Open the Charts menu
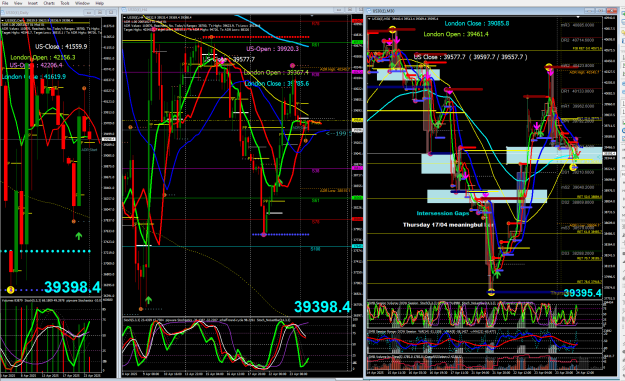Screen dimensions: 625x381 49,3
